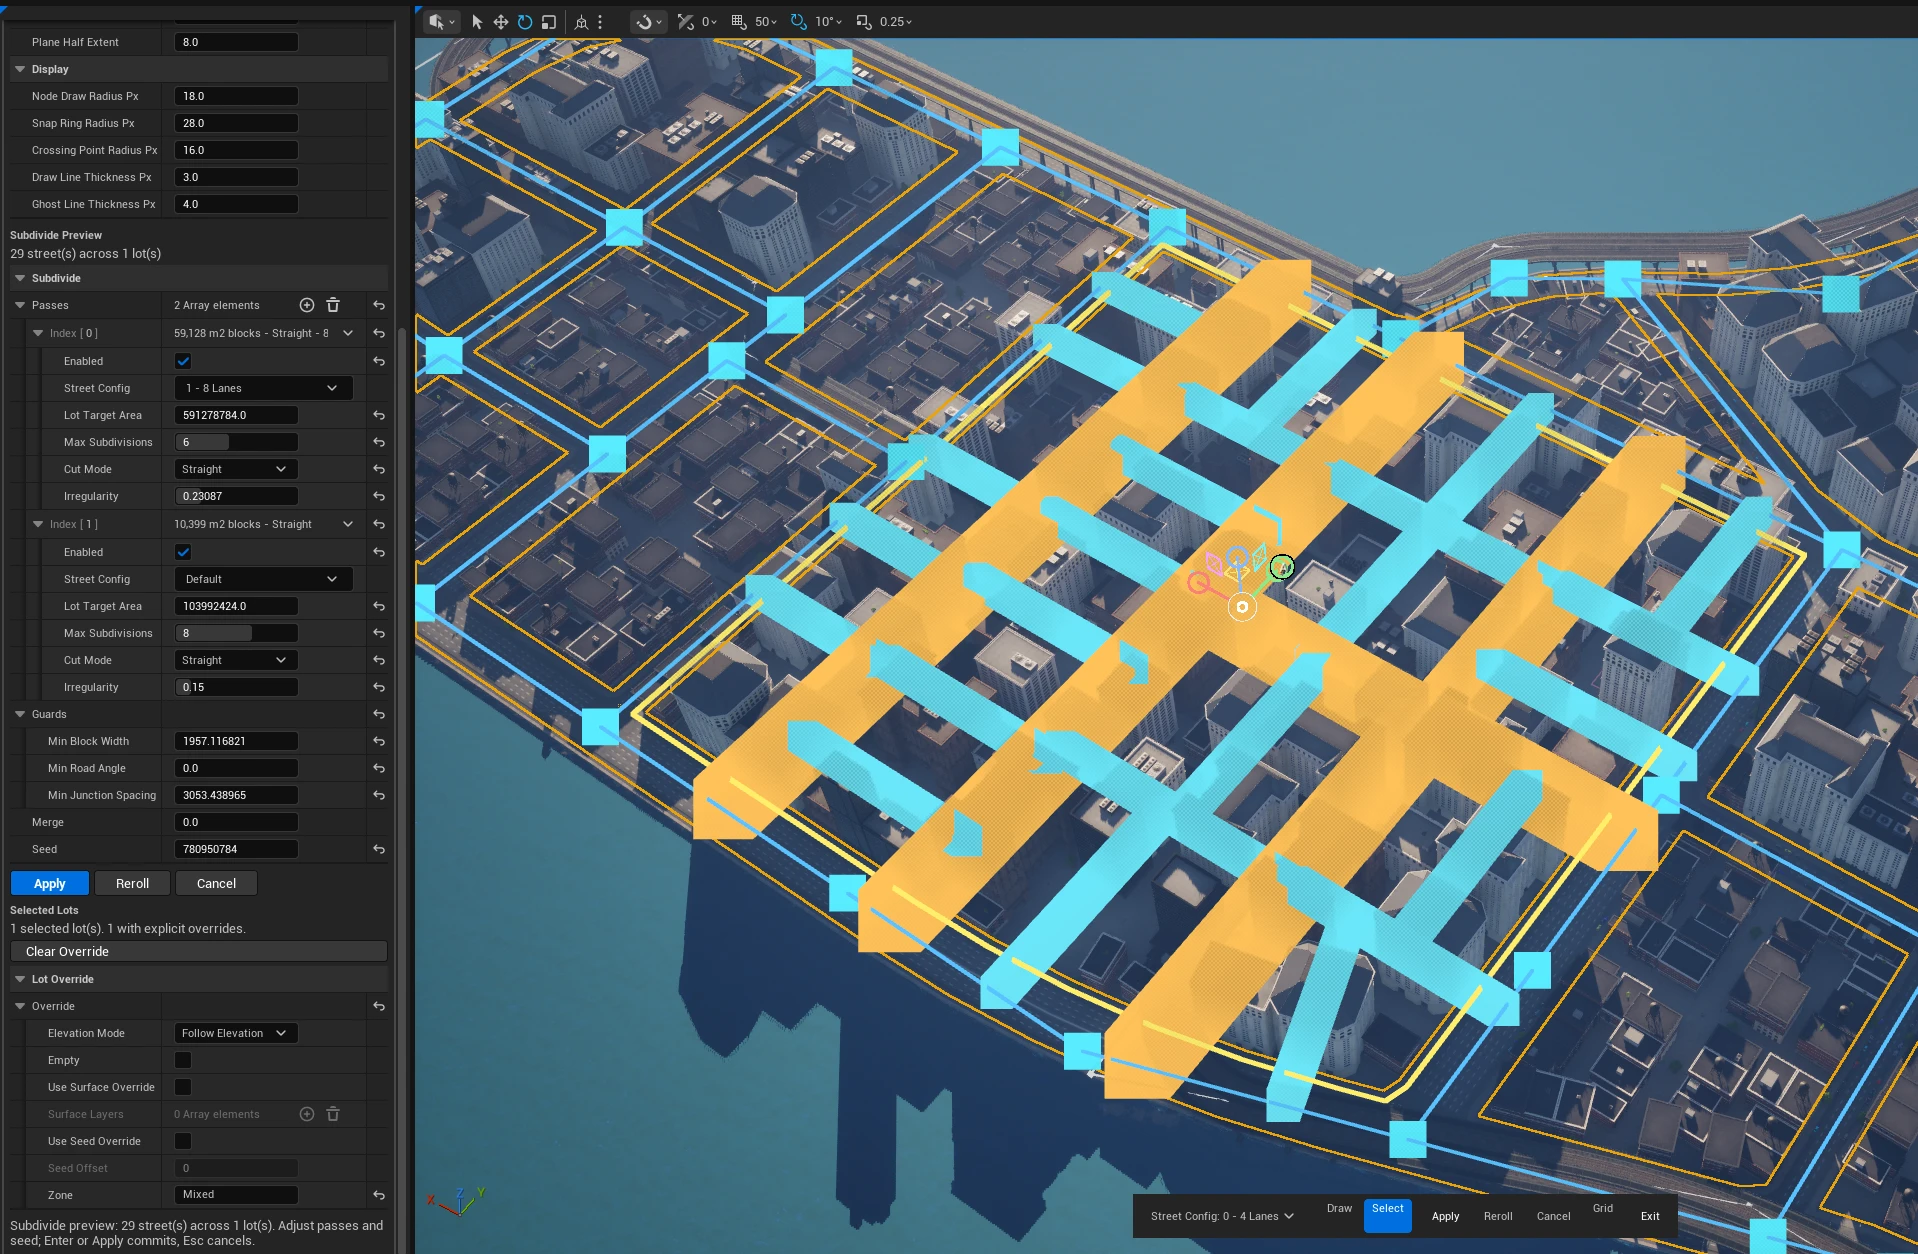This screenshot has width=1918, height=1254.
Task: Open the selection mode menu icon
Action: point(440,21)
